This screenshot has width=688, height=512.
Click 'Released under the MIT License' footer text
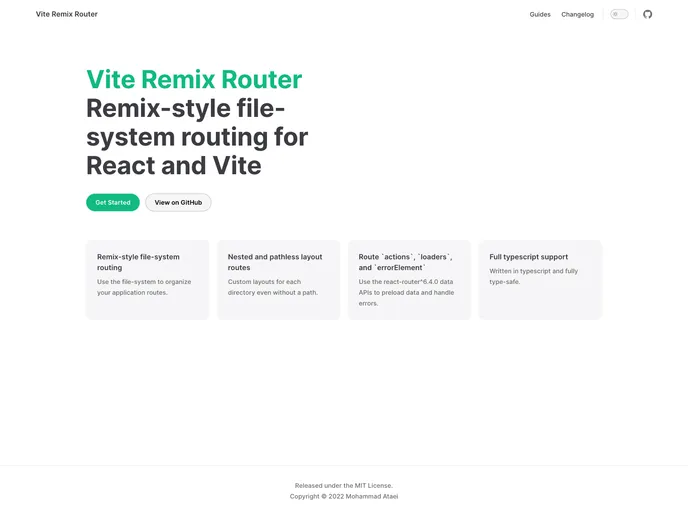point(344,485)
